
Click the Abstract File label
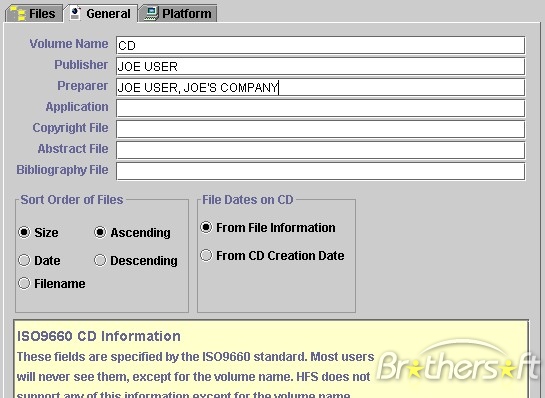(73, 148)
